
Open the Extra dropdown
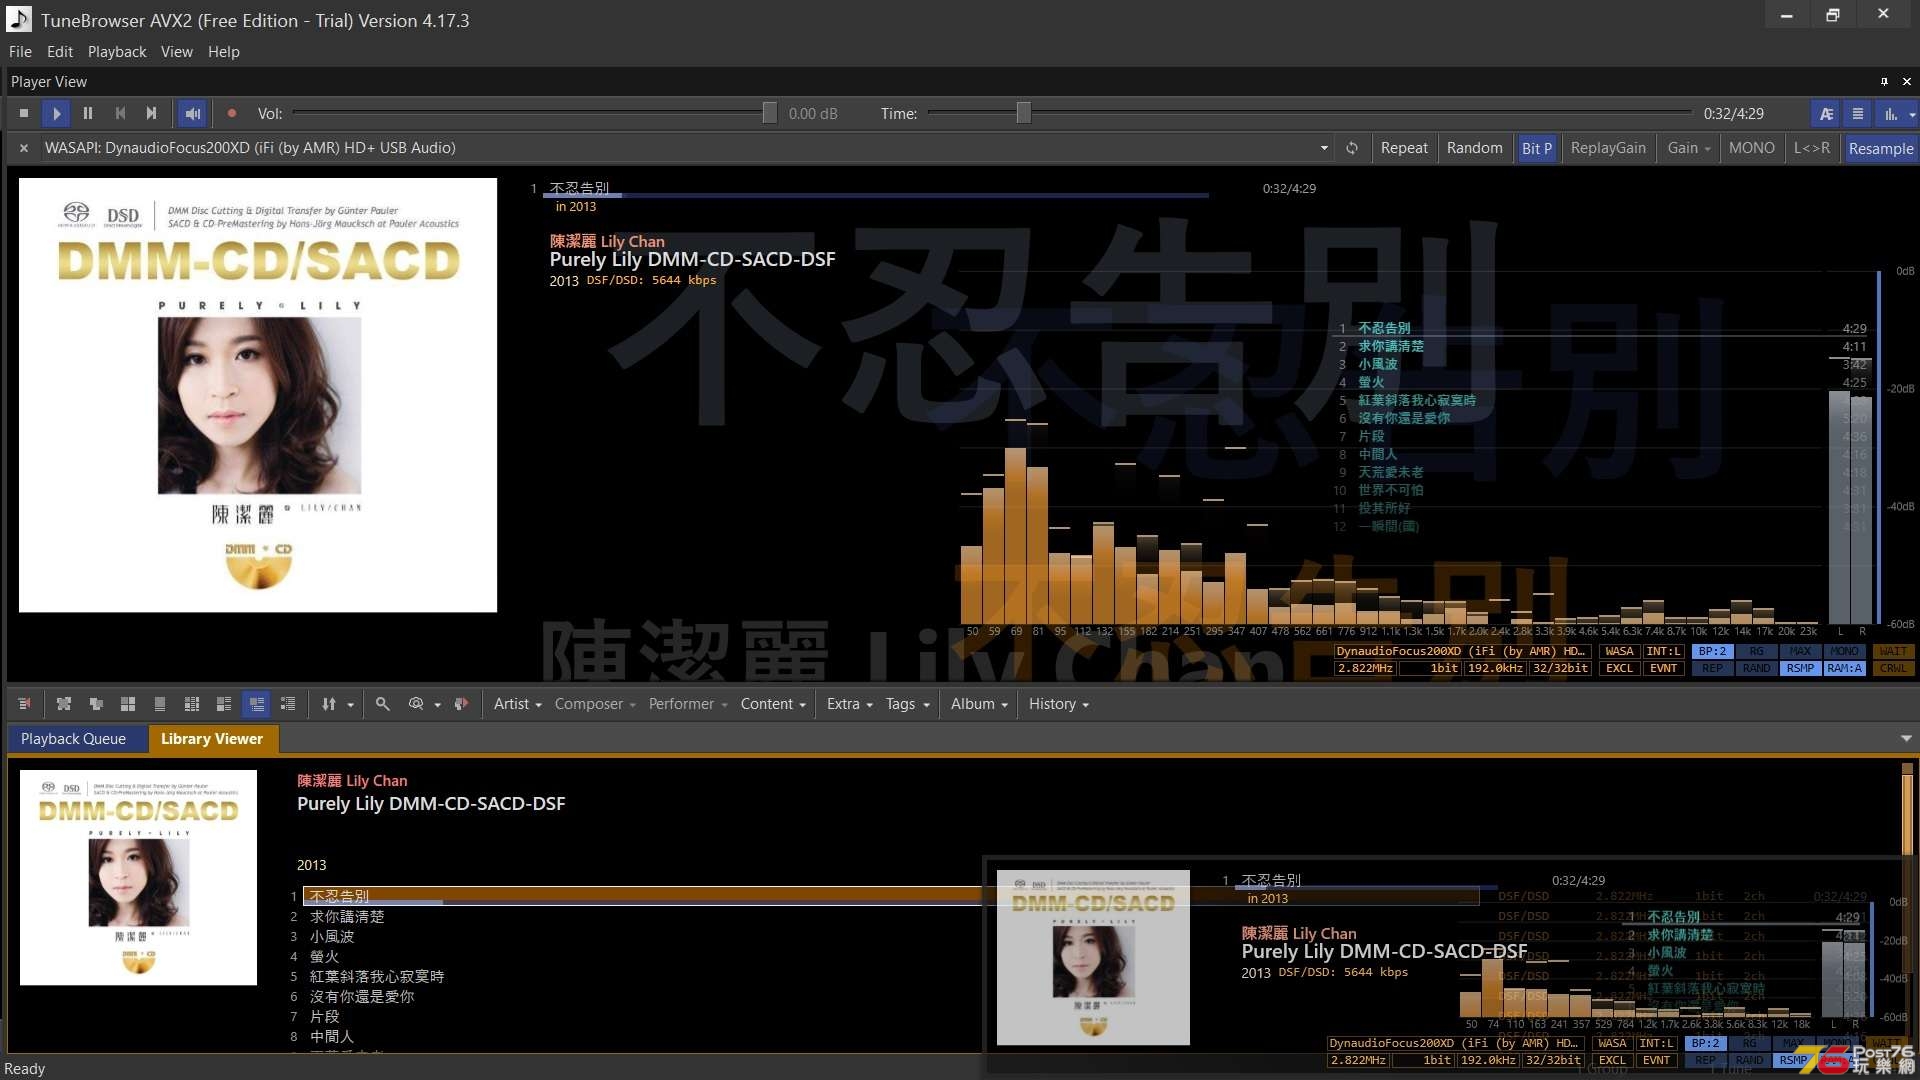pyautogui.click(x=850, y=704)
